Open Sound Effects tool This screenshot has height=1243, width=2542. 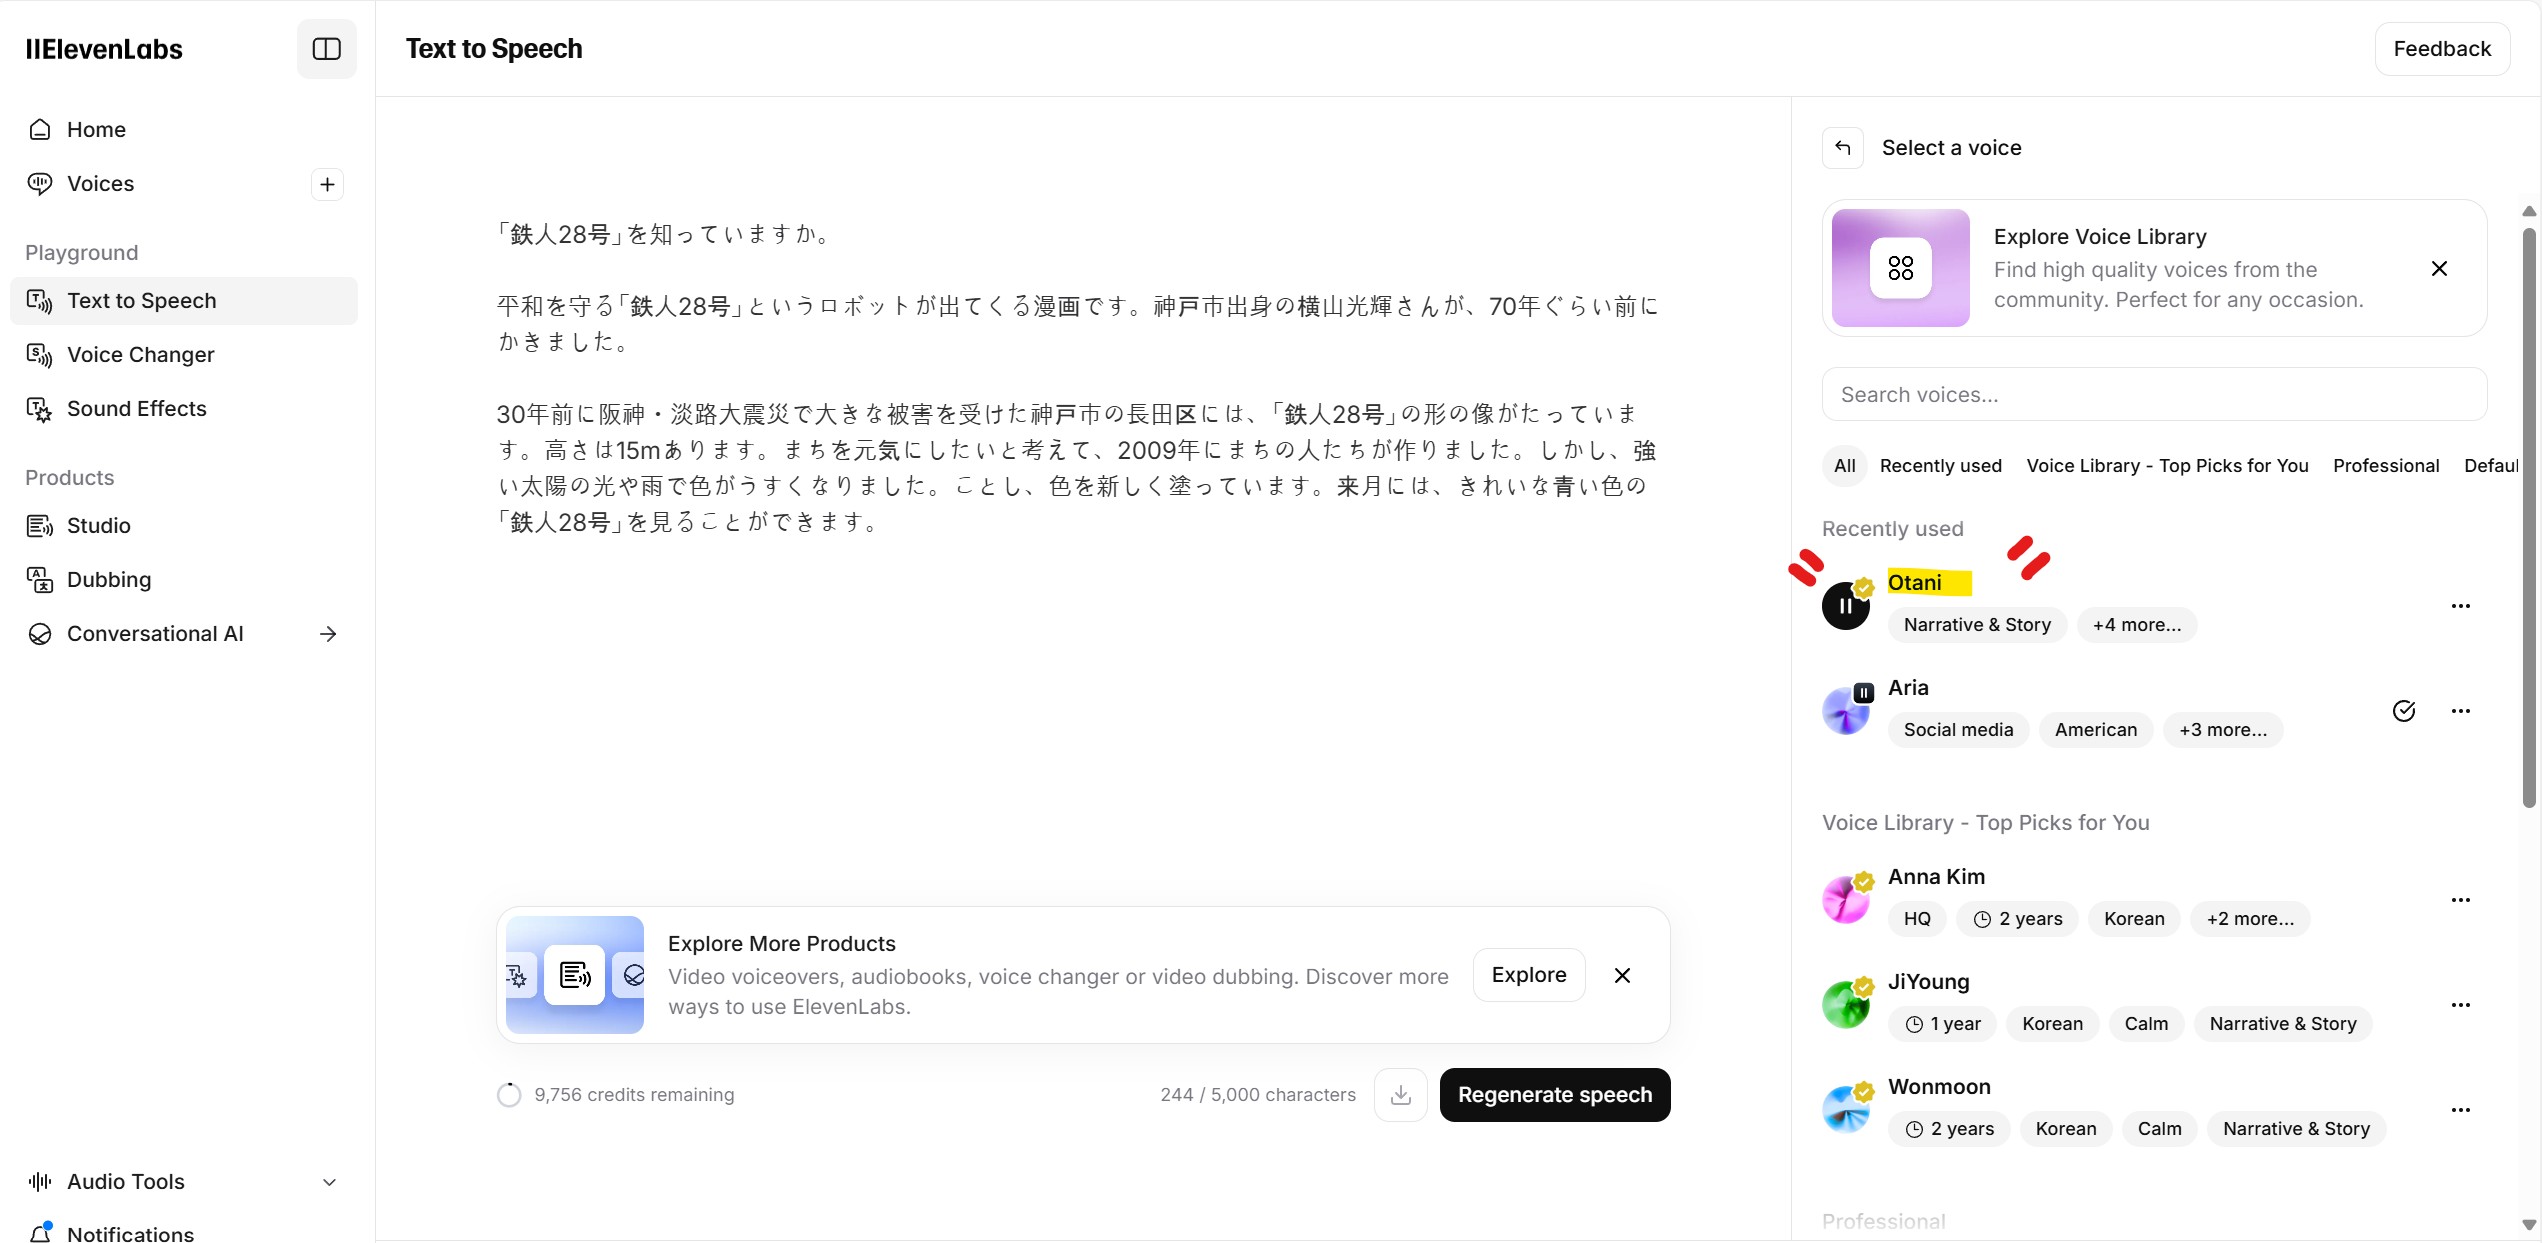point(184,409)
